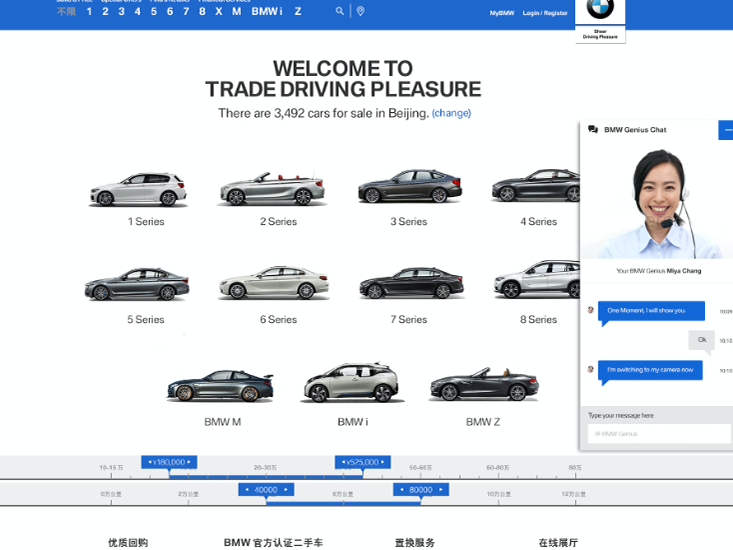Click the location pin icon in header

(360, 11)
